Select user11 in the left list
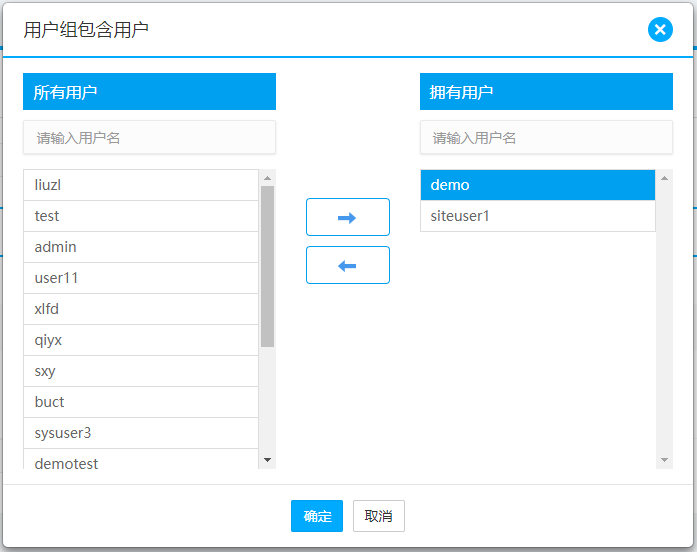 coord(141,278)
